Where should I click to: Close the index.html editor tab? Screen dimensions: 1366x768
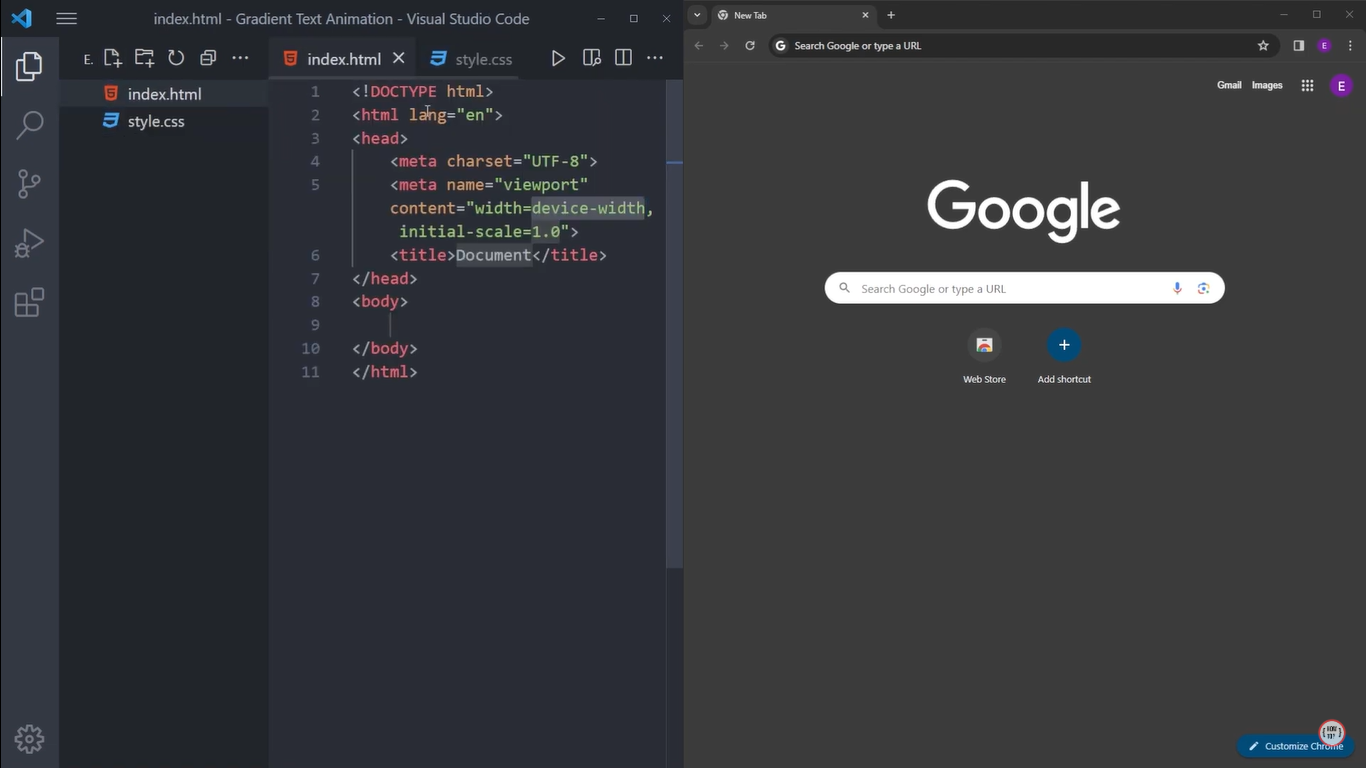398,58
